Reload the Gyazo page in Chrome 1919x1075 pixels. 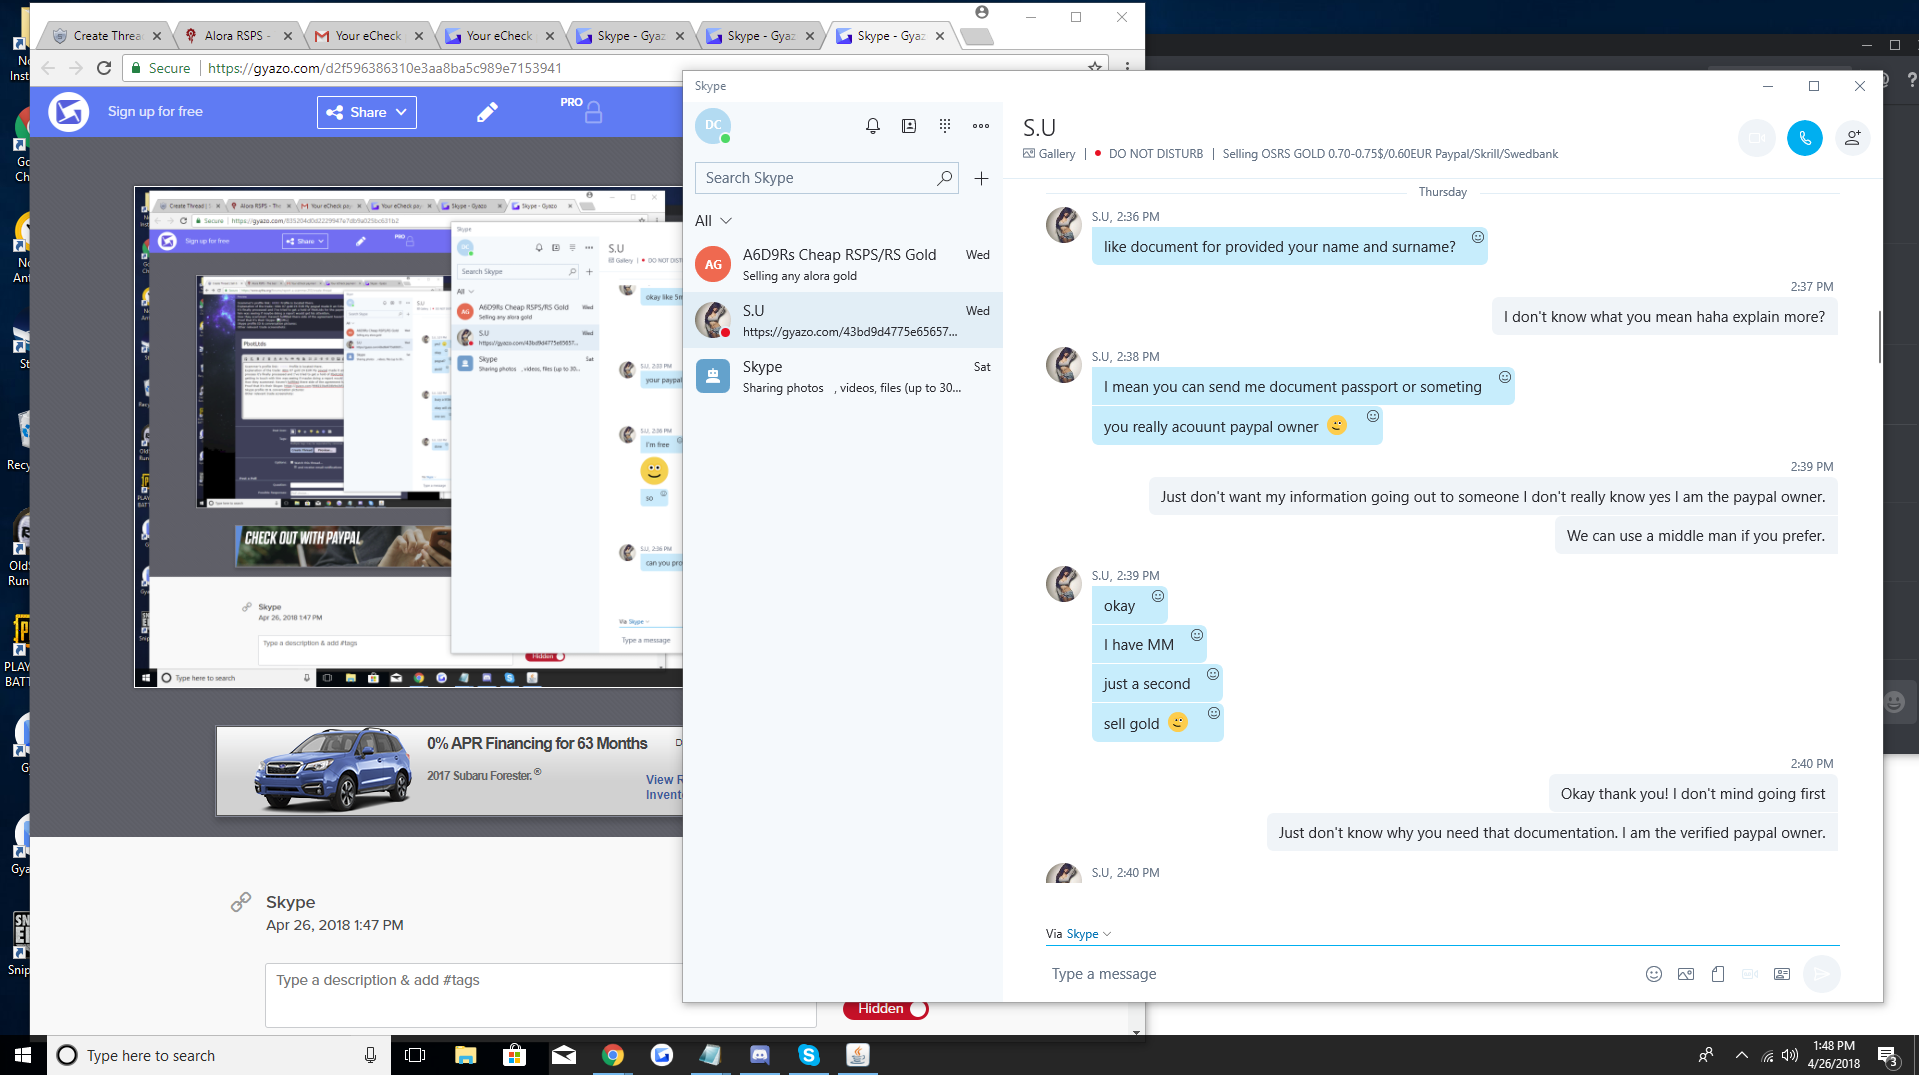click(x=104, y=68)
